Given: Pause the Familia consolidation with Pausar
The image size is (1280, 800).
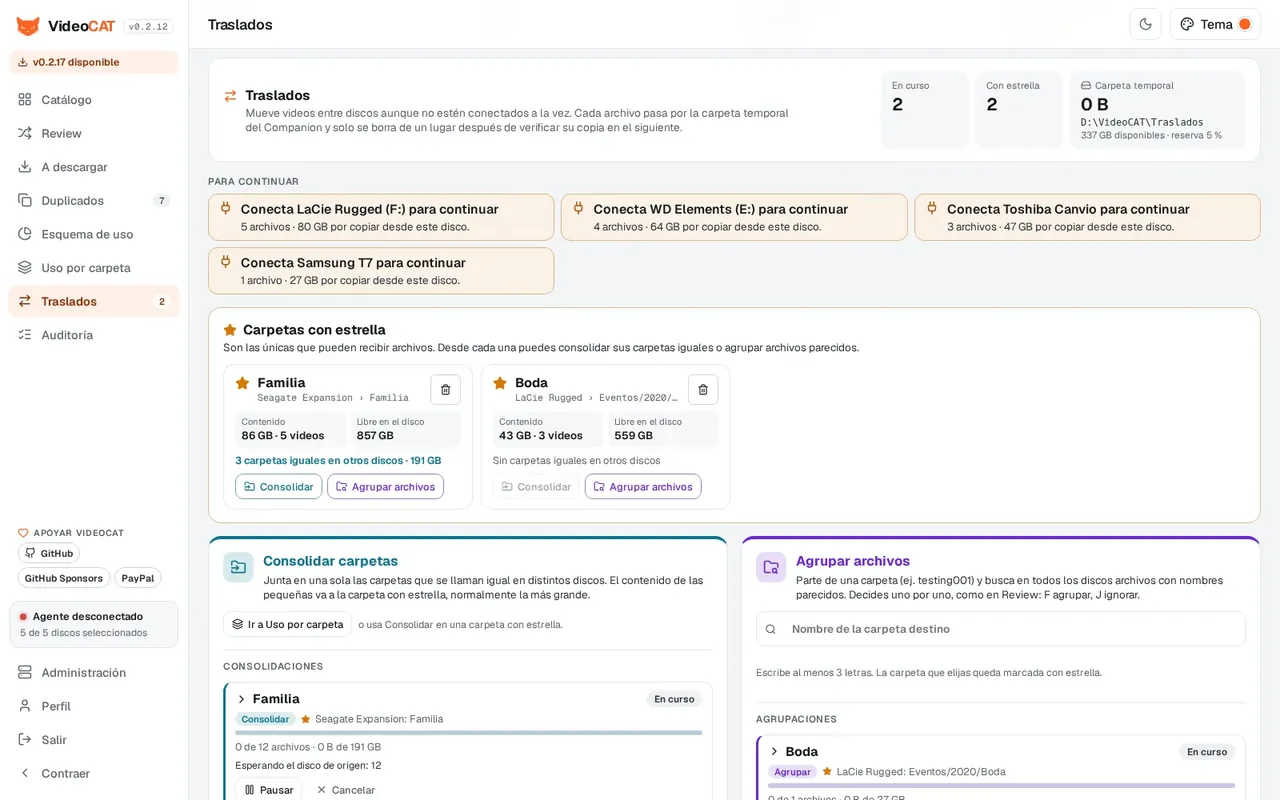Looking at the screenshot, I should (269, 790).
